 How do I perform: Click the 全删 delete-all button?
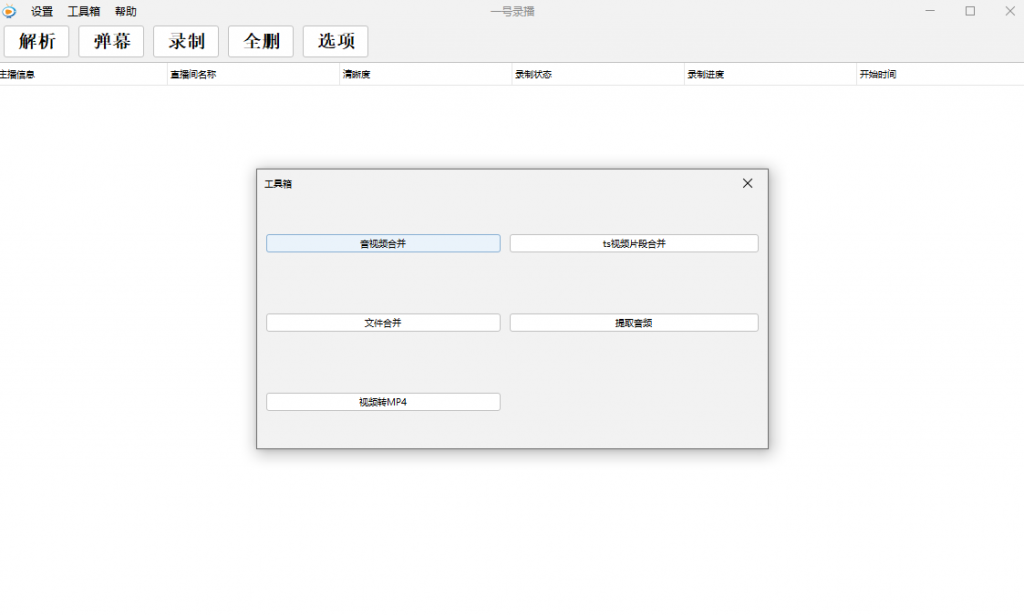point(261,41)
